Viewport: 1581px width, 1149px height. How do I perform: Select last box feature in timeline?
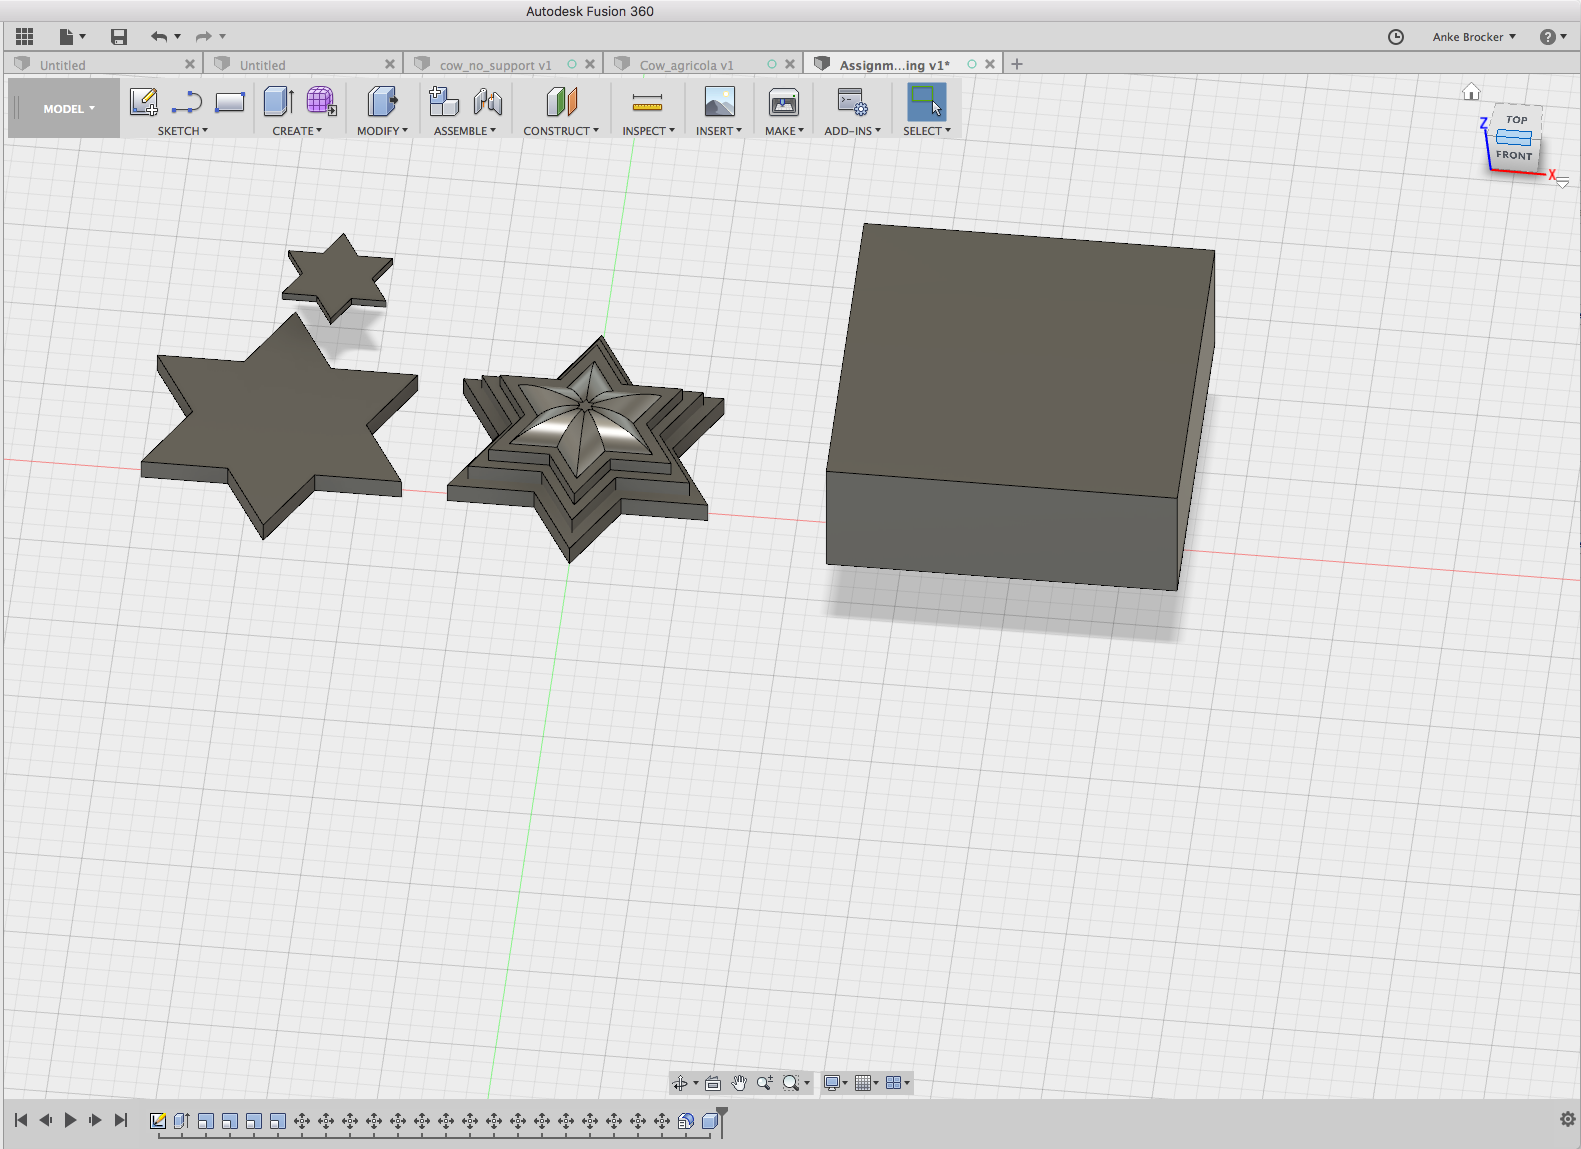coord(710,1121)
